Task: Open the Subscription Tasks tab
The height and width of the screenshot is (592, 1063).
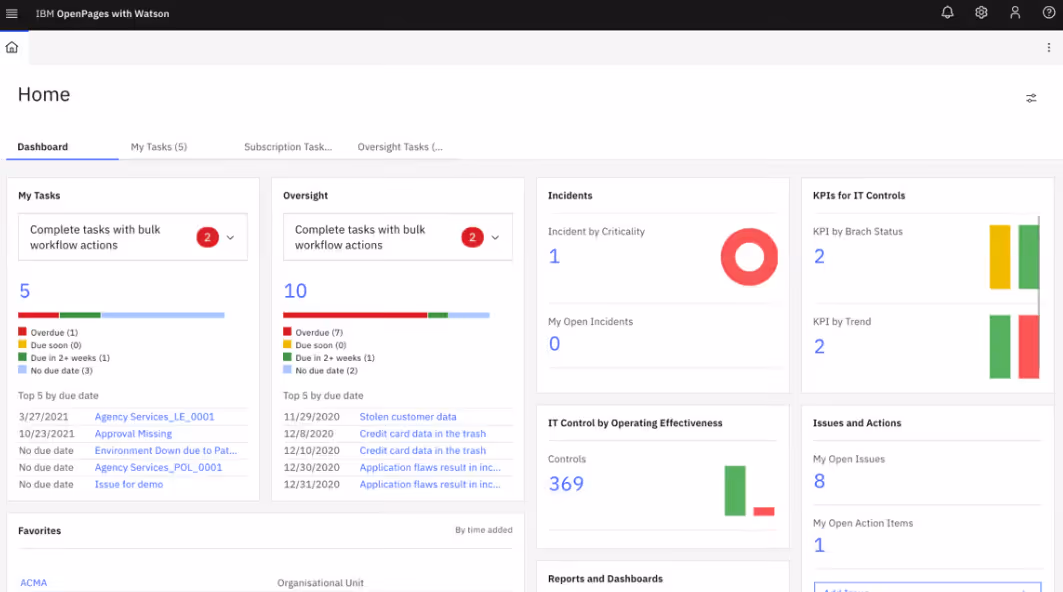Action: (x=288, y=146)
